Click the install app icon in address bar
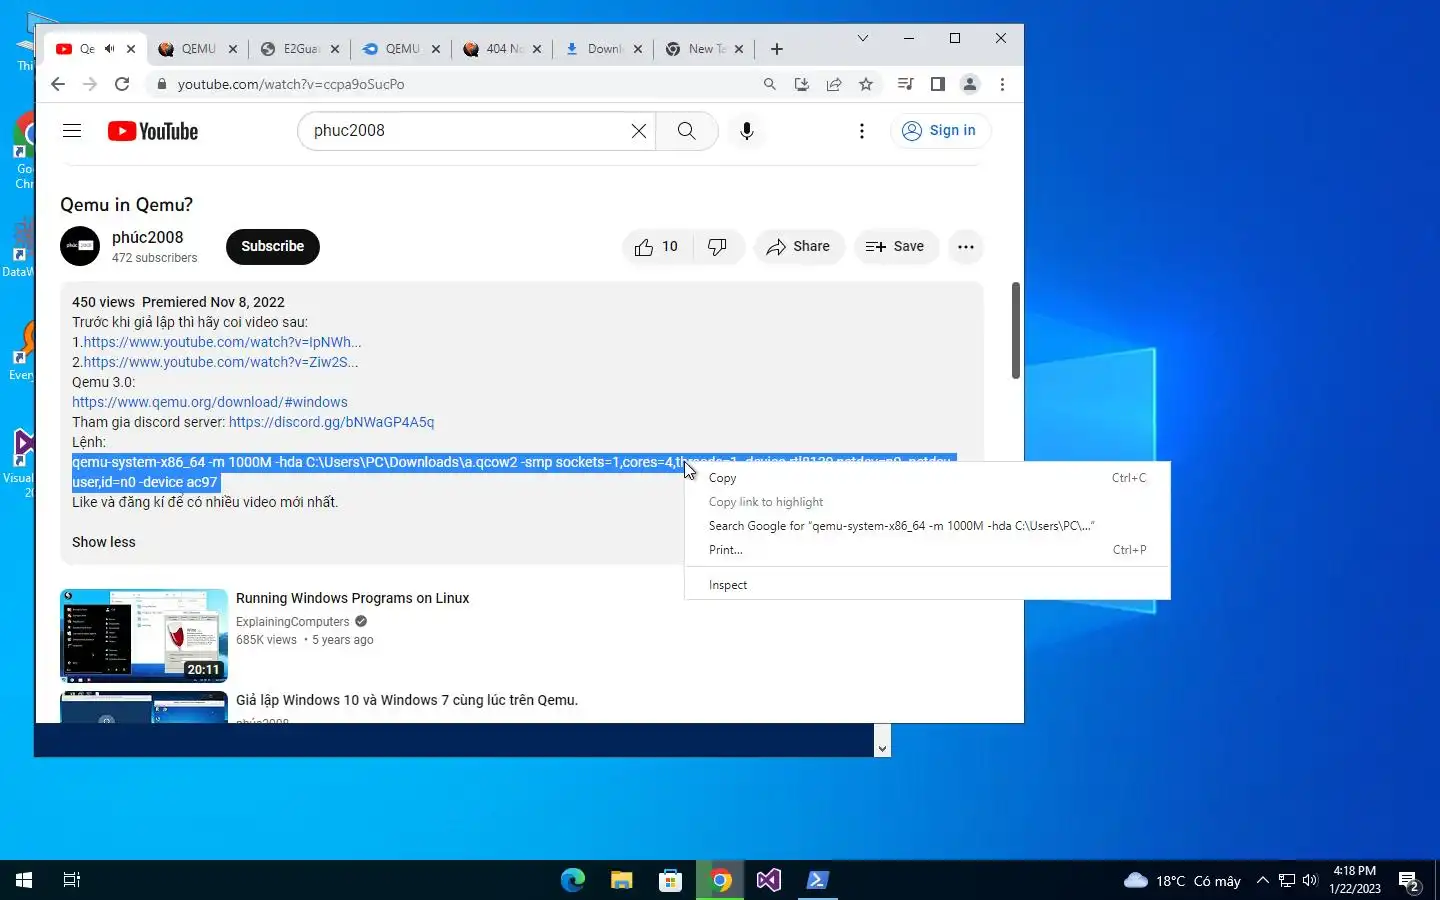Image resolution: width=1440 pixels, height=900 pixels. click(802, 84)
